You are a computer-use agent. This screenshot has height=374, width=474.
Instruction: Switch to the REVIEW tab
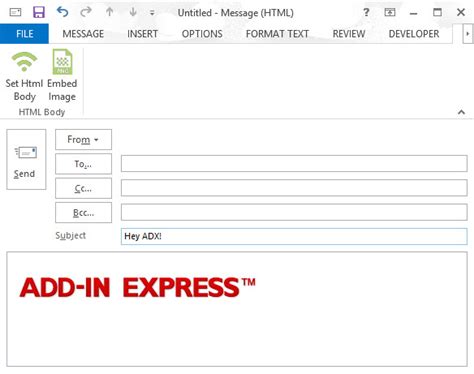click(349, 34)
